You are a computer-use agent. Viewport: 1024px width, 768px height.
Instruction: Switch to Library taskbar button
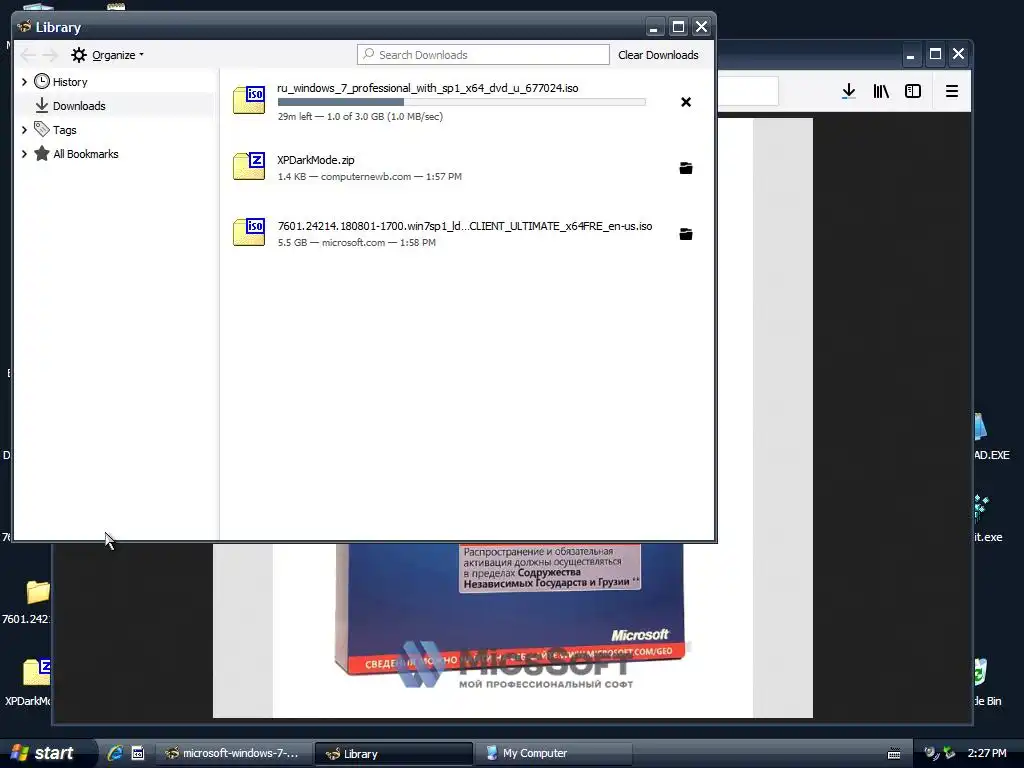click(x=394, y=753)
